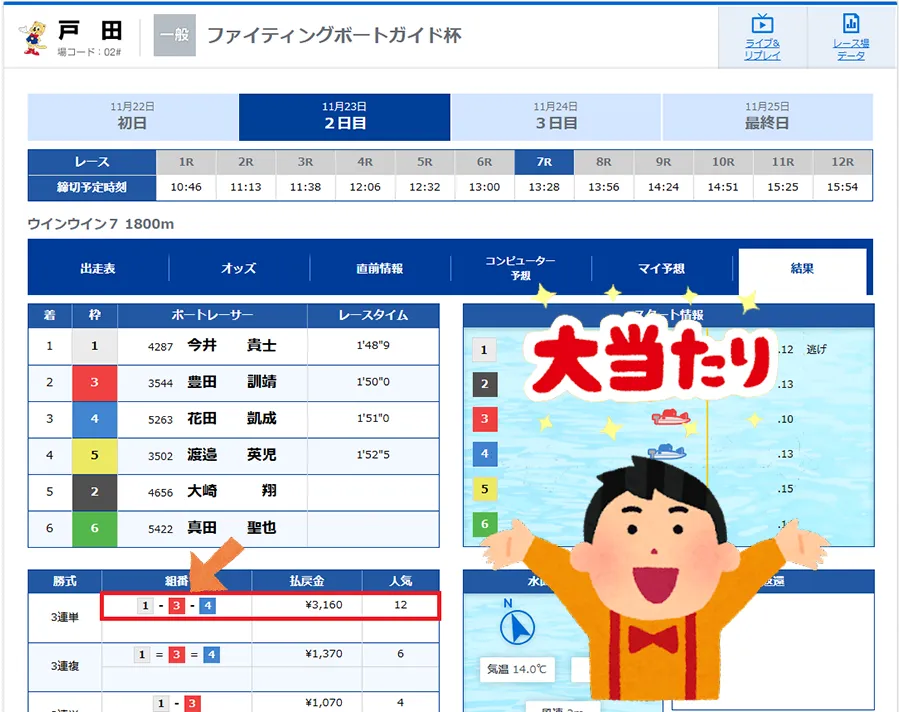Click the blue number 4 badge in trifecta row
900x712 pixels.
[x=208, y=606]
